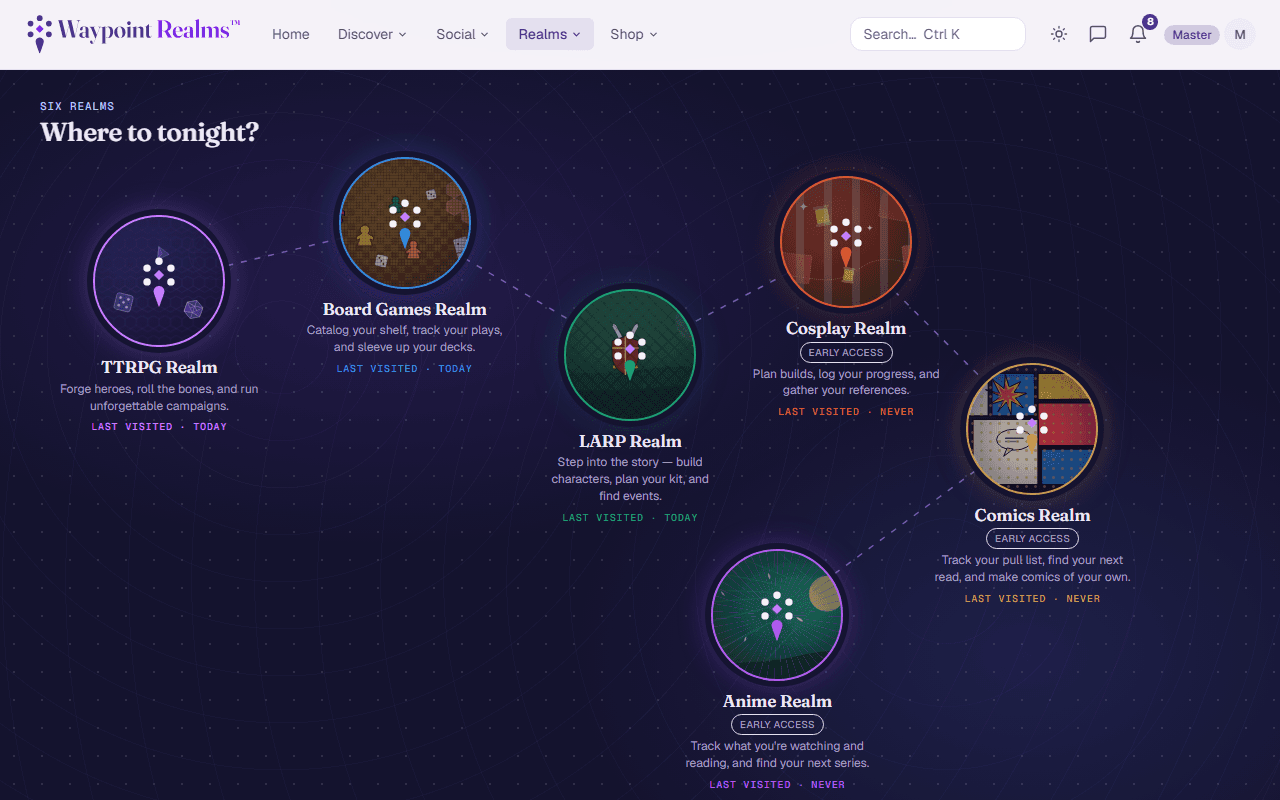
Task: Click the Early Access badge under Cosplay Realm
Action: pos(846,352)
